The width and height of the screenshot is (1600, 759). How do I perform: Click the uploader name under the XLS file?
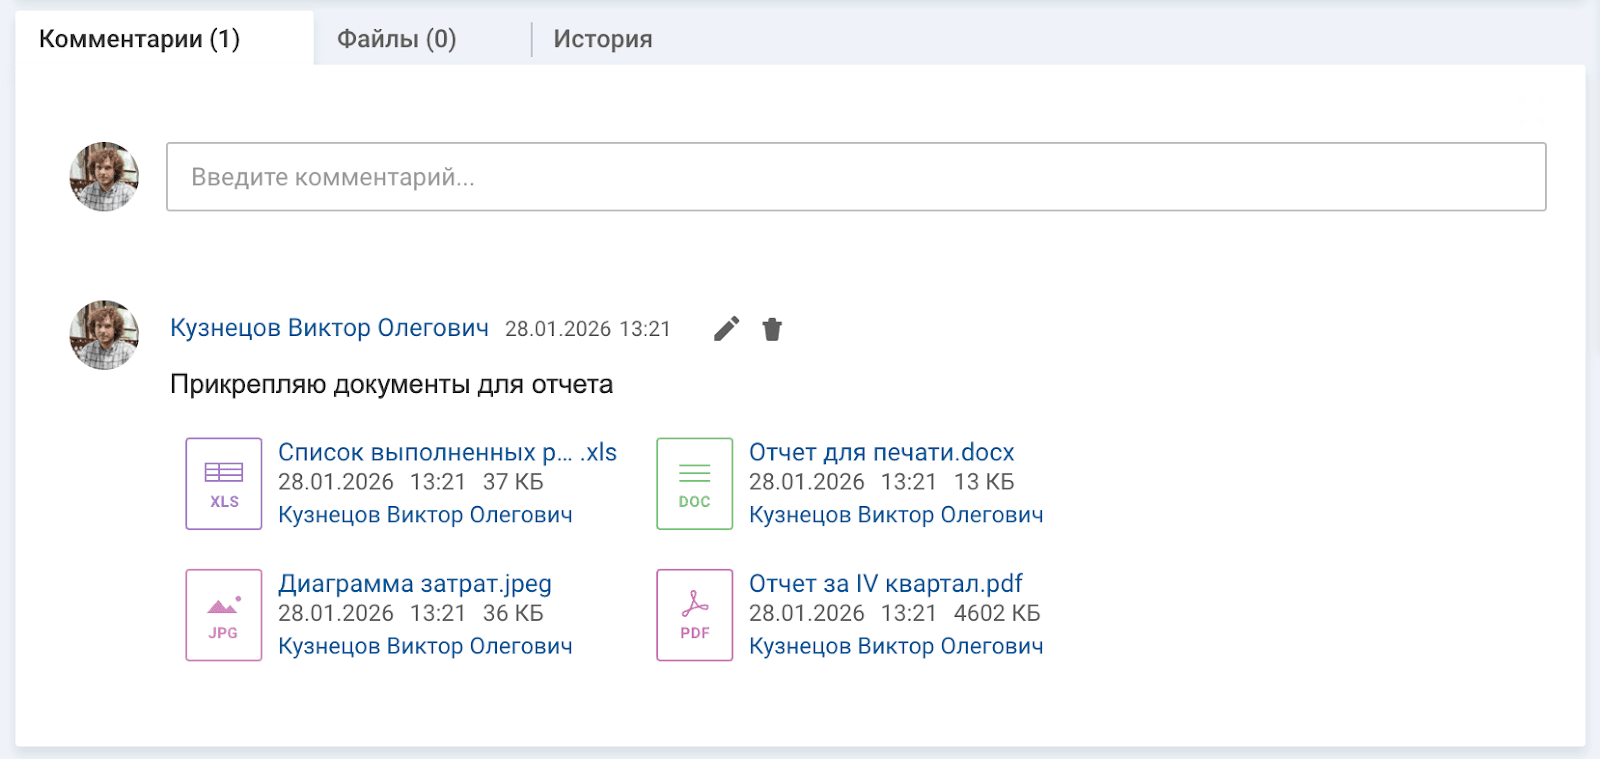point(425,515)
